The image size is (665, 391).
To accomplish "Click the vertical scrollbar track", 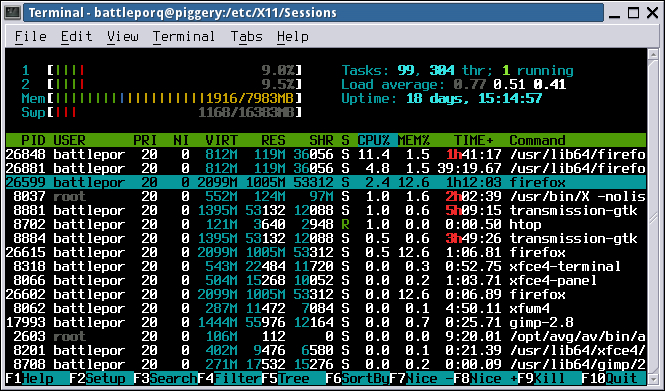I will click(653, 216).
